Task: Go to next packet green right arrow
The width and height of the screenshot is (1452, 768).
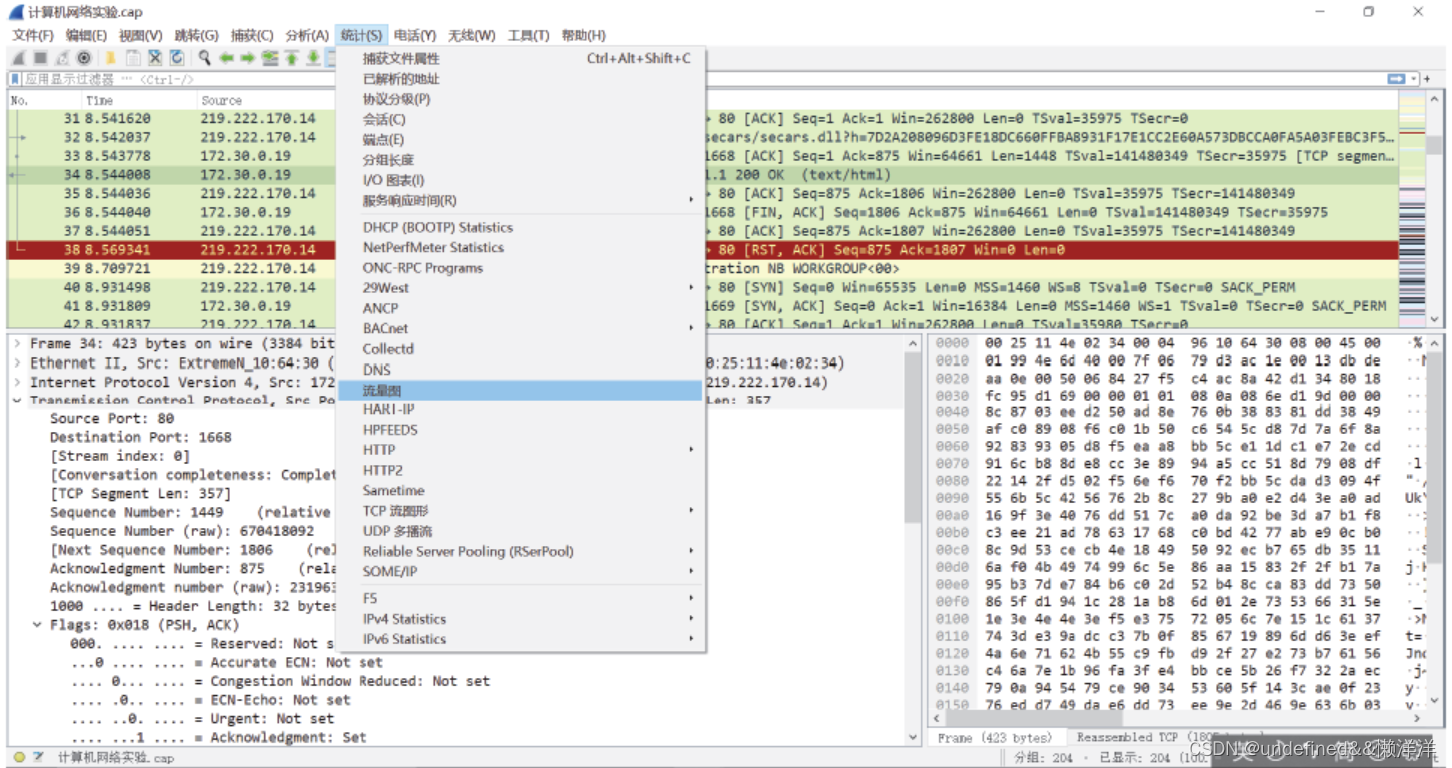Action: tap(246, 58)
